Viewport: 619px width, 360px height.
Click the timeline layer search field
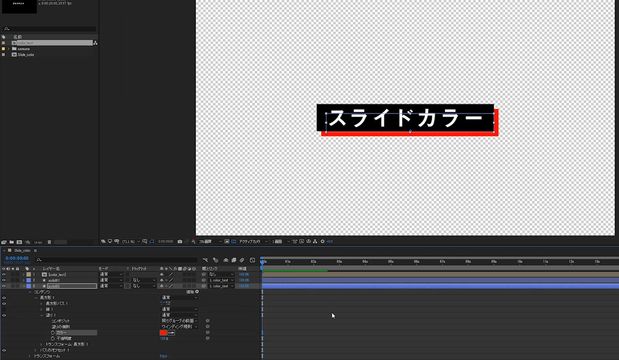(x=117, y=260)
